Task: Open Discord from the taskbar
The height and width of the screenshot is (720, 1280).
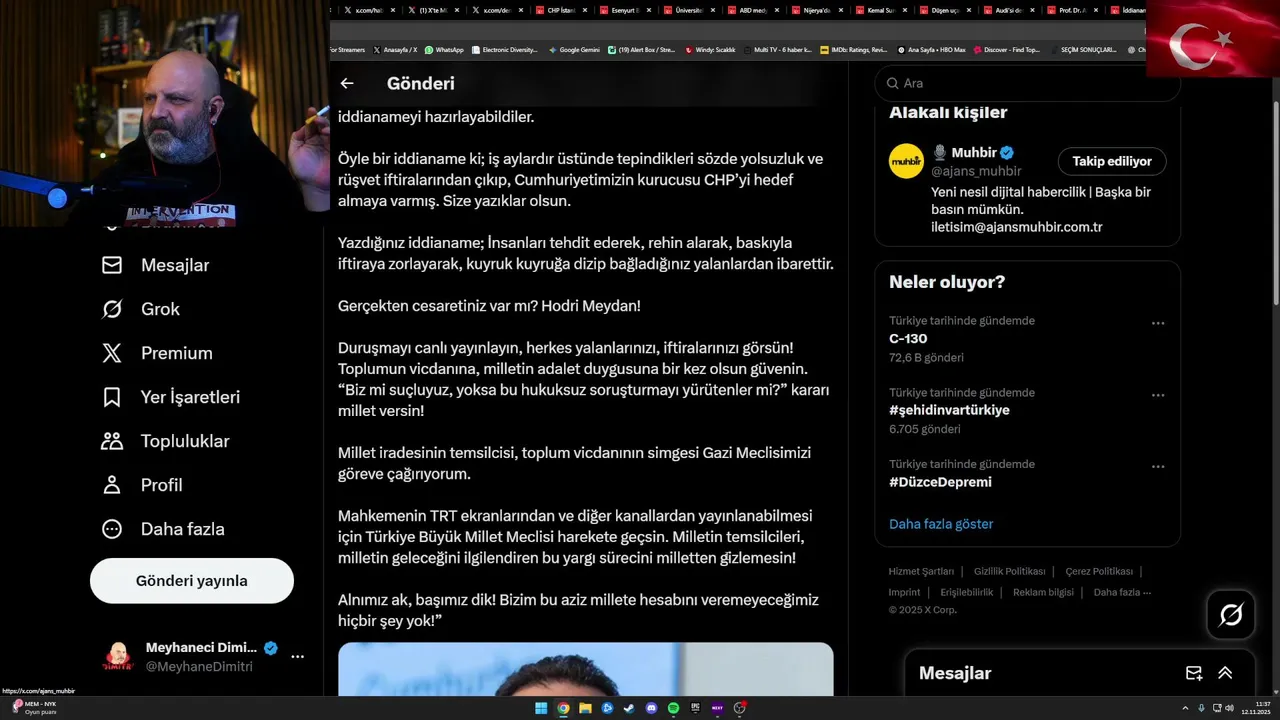Action: click(x=651, y=708)
